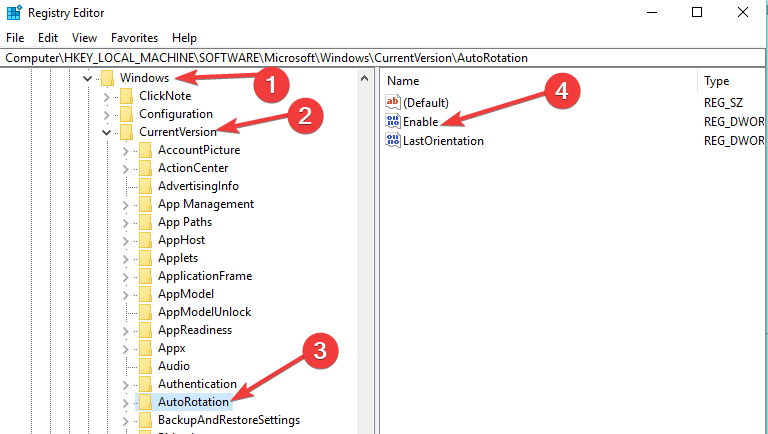The width and height of the screenshot is (768, 434).
Task: Select the AppModelUnlock key label
Action: (204, 312)
